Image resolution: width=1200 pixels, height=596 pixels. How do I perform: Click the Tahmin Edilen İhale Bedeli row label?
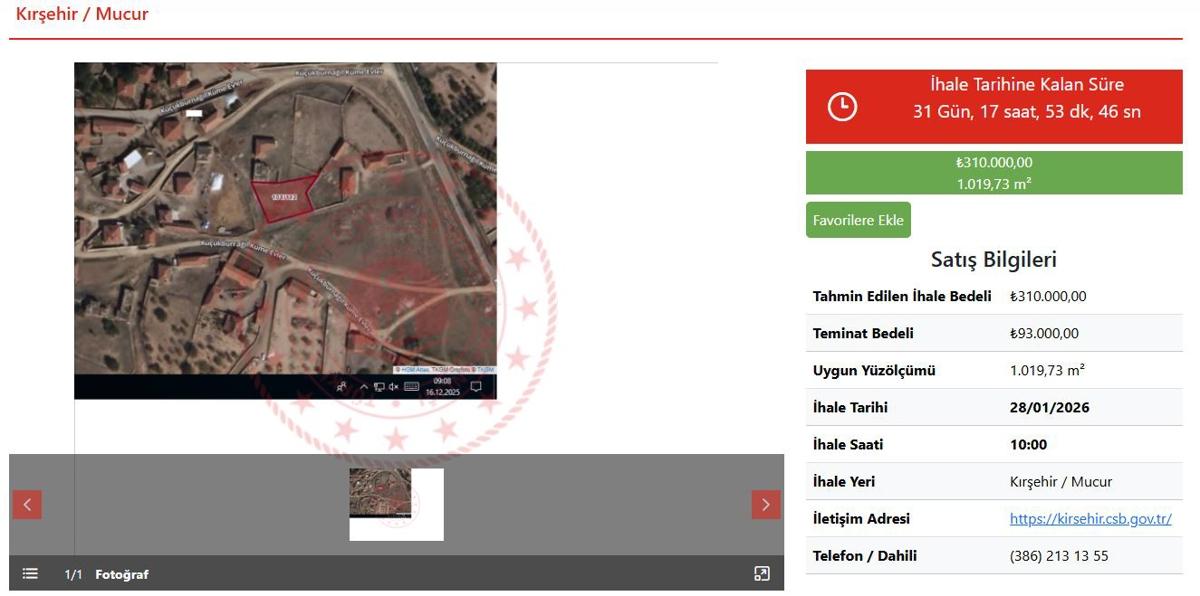[x=902, y=297]
